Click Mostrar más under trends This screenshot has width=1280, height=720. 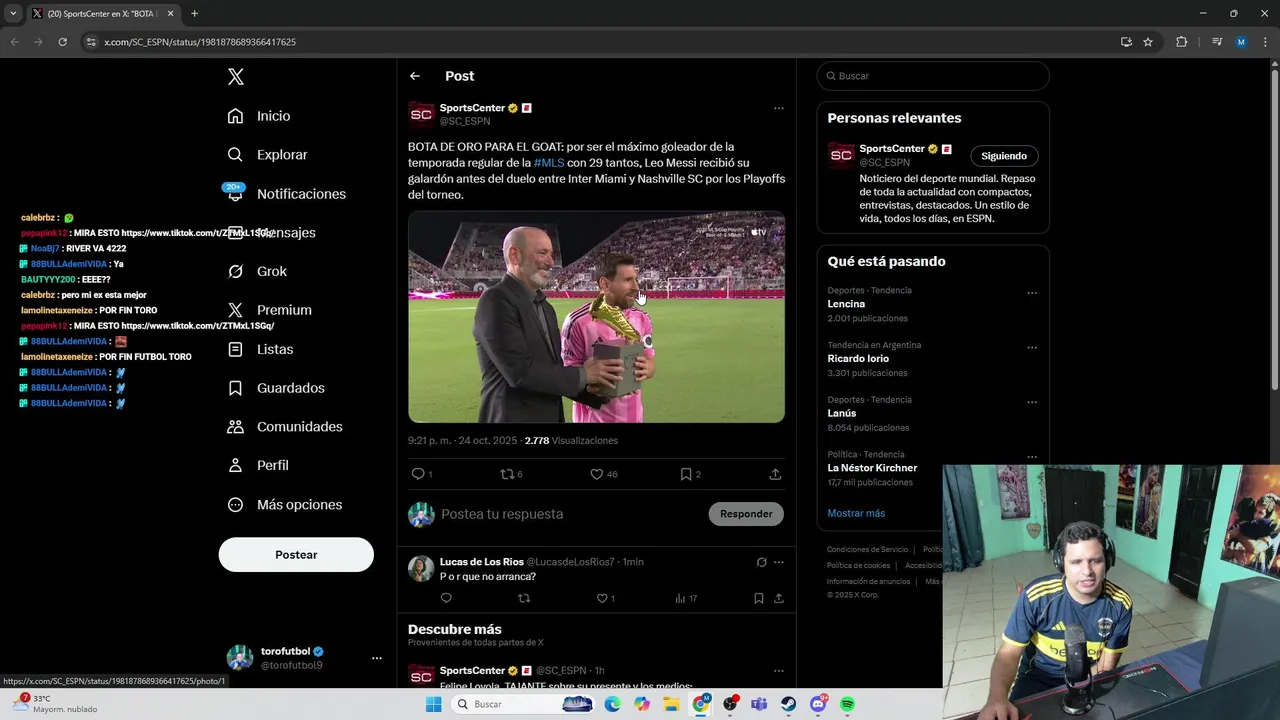coord(856,513)
